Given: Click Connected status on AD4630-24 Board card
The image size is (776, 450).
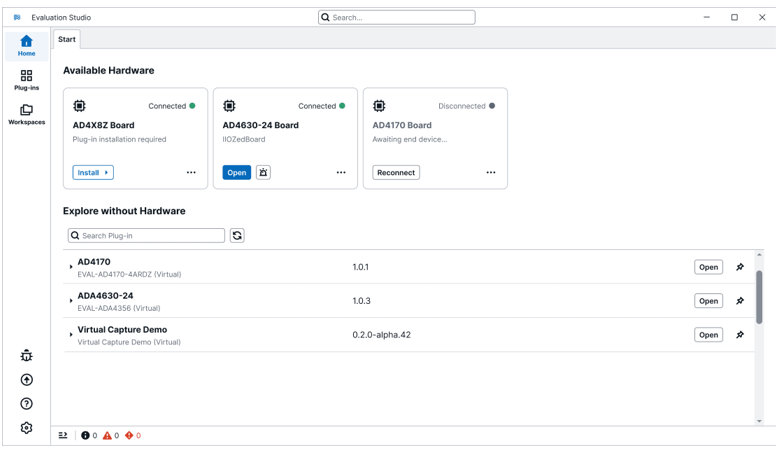Looking at the screenshot, I should click(317, 106).
